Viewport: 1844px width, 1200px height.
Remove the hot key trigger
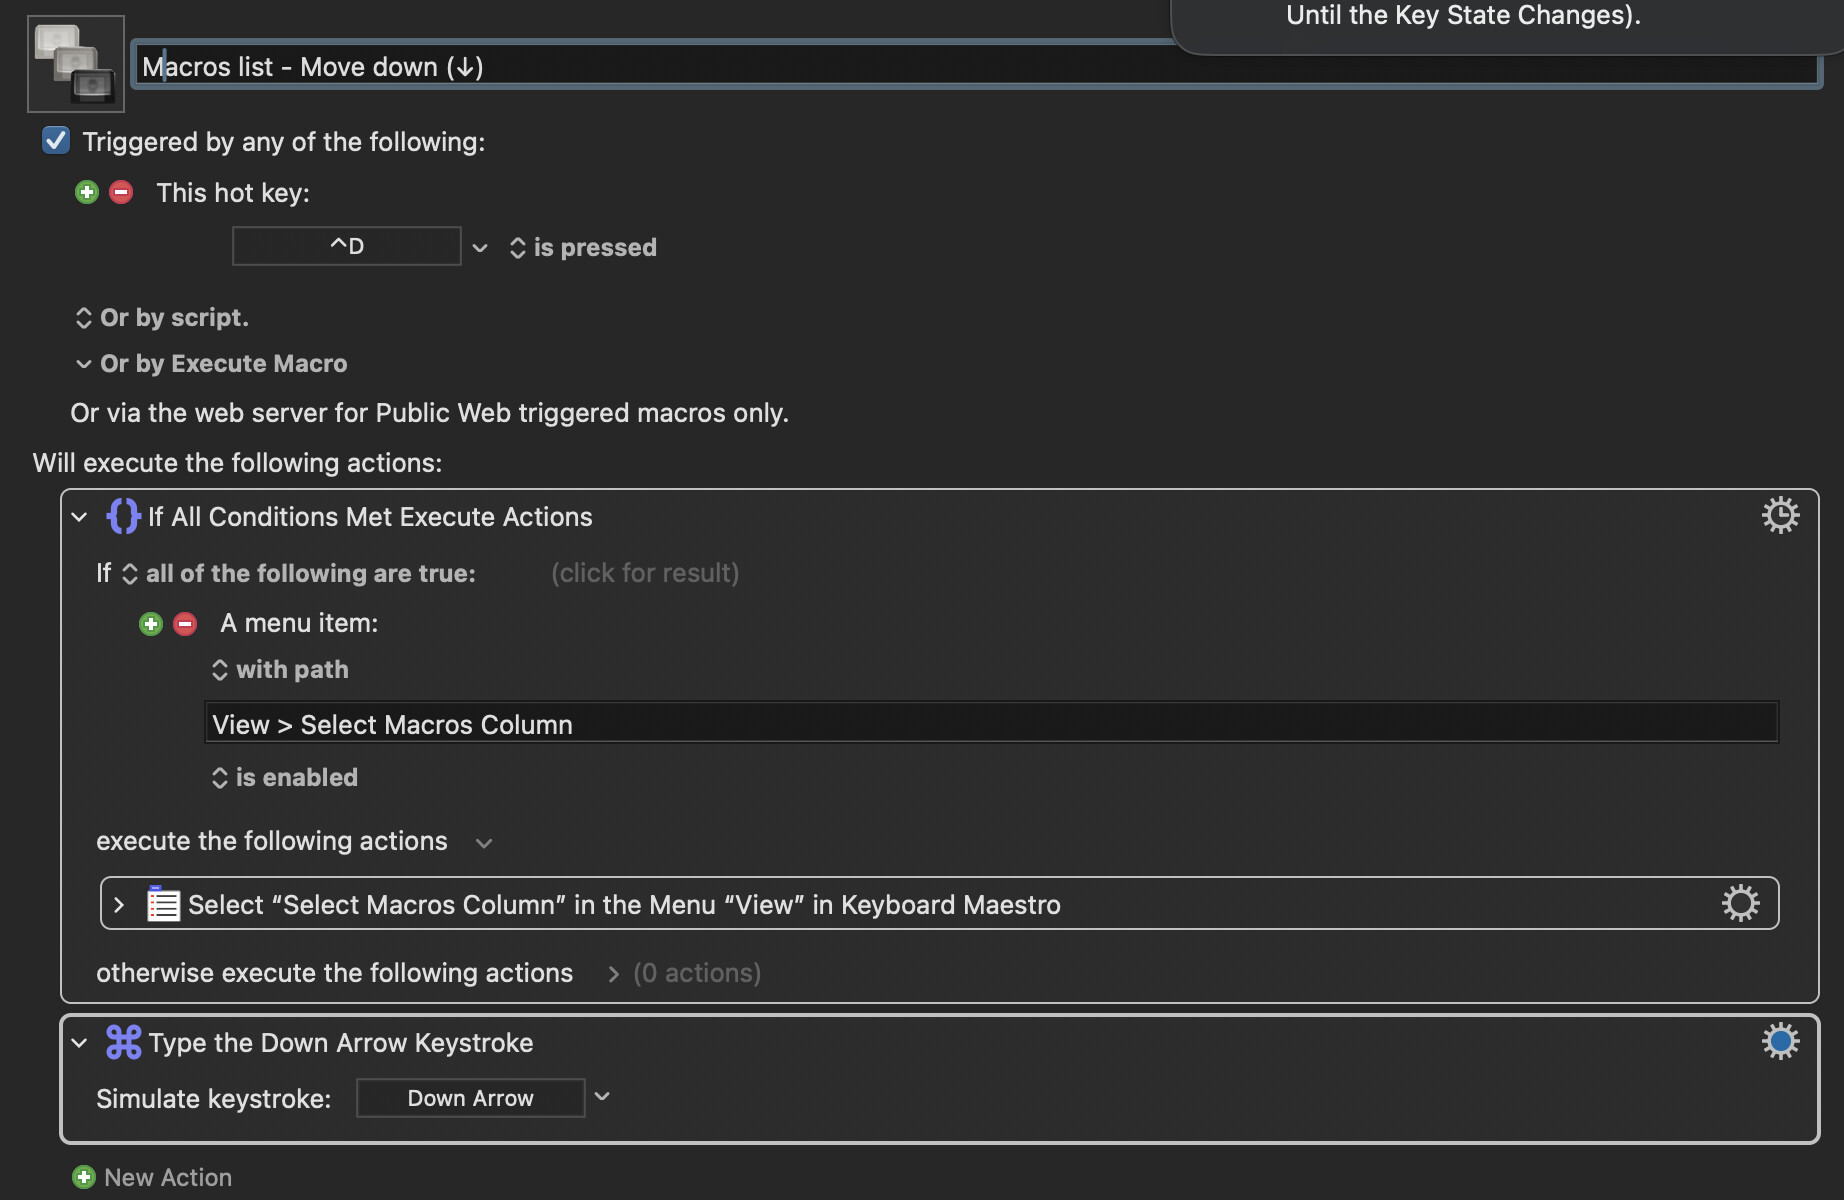121,192
